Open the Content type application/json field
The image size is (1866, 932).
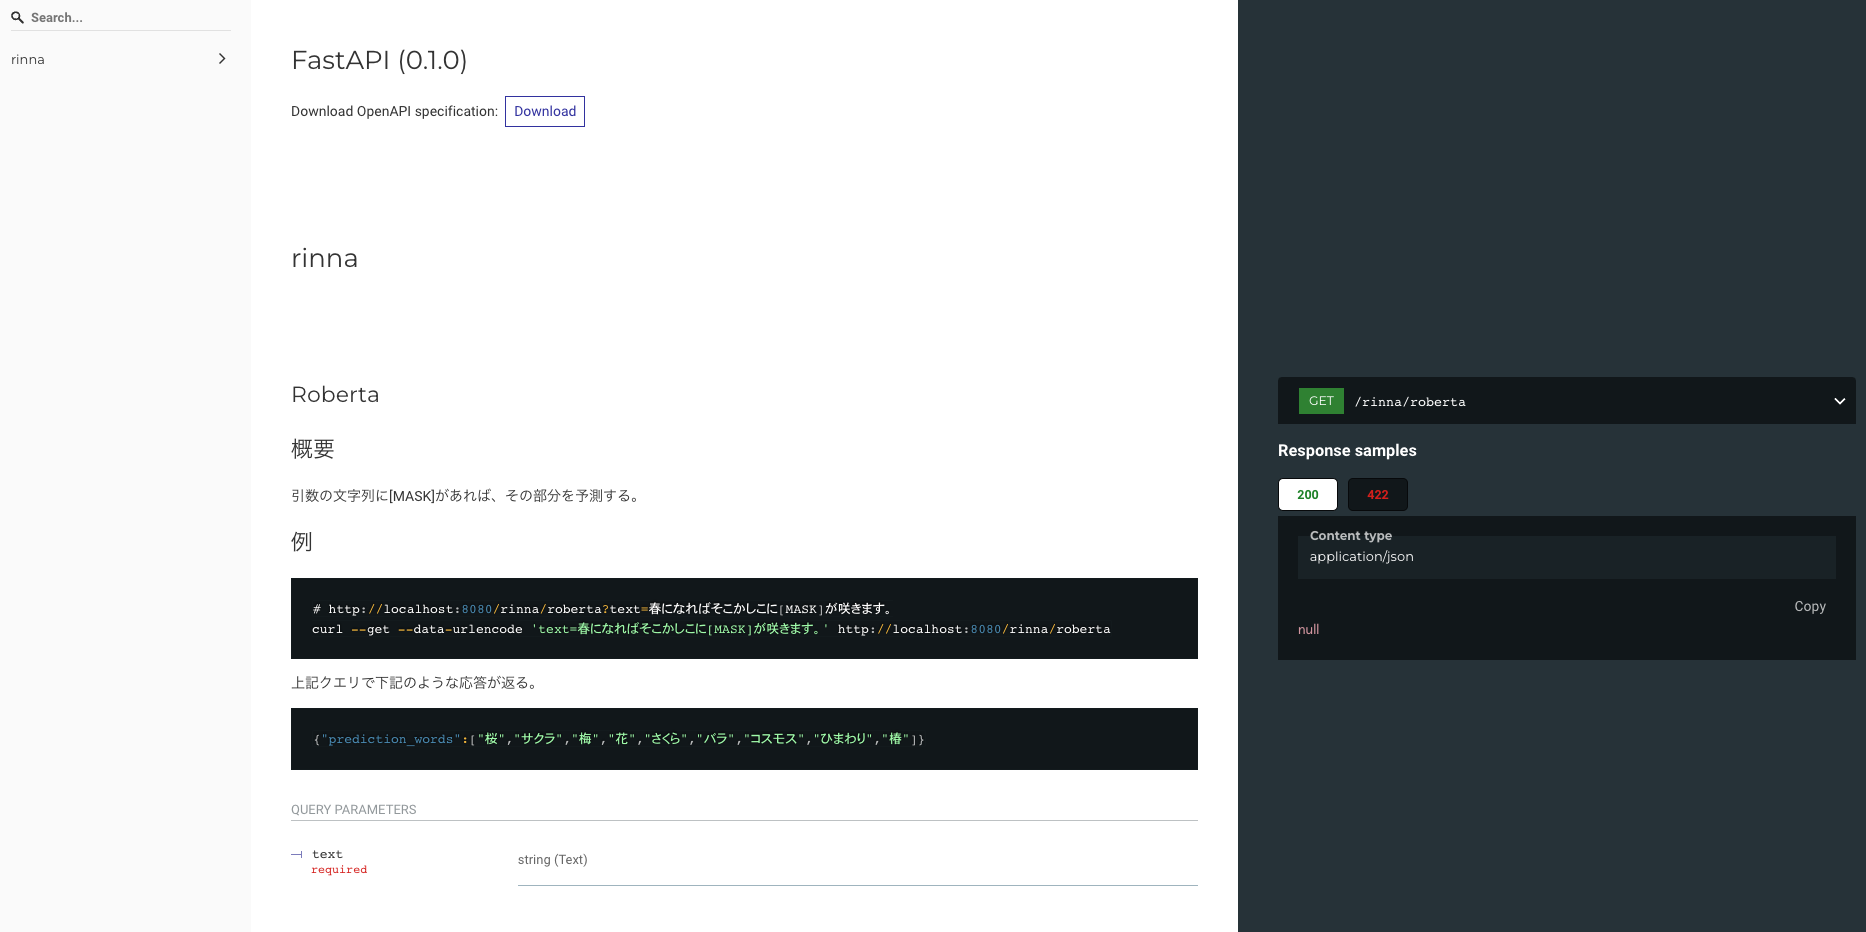point(1566,557)
